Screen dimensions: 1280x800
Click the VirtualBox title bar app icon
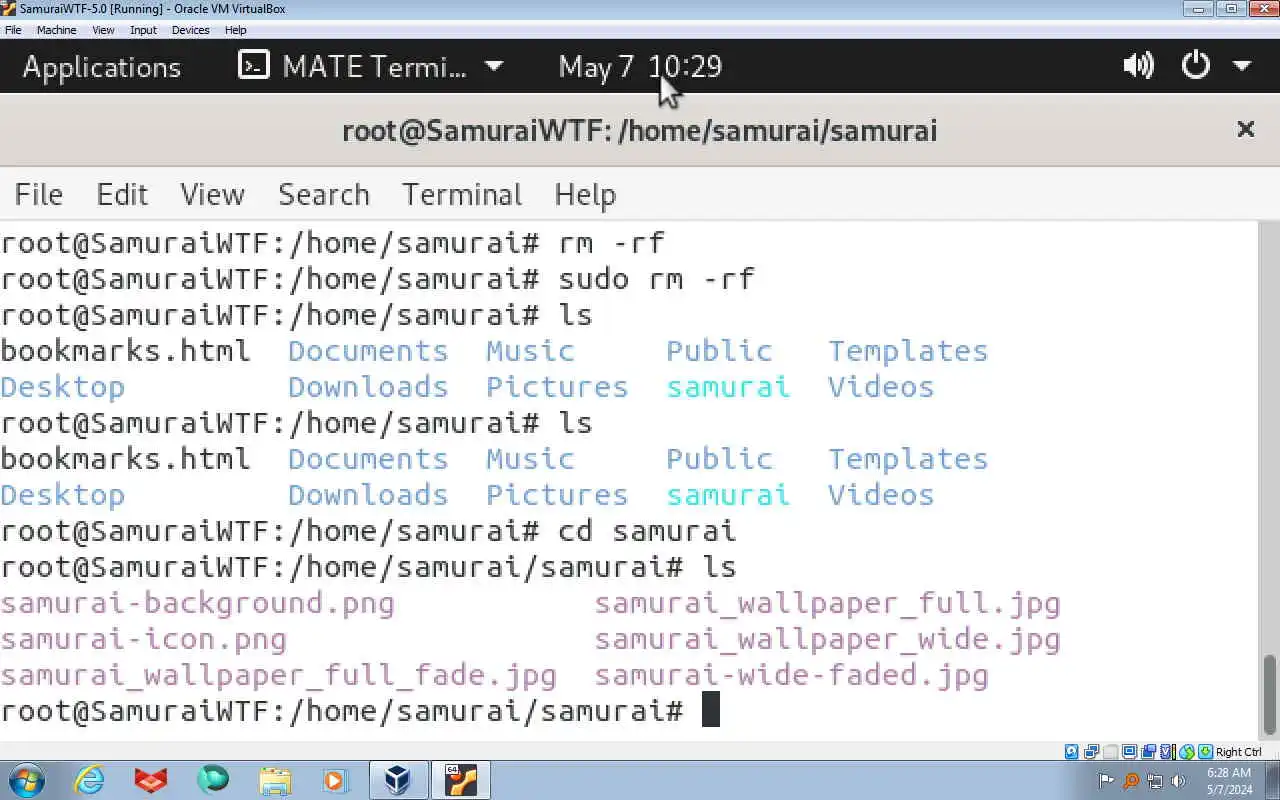coord(9,9)
